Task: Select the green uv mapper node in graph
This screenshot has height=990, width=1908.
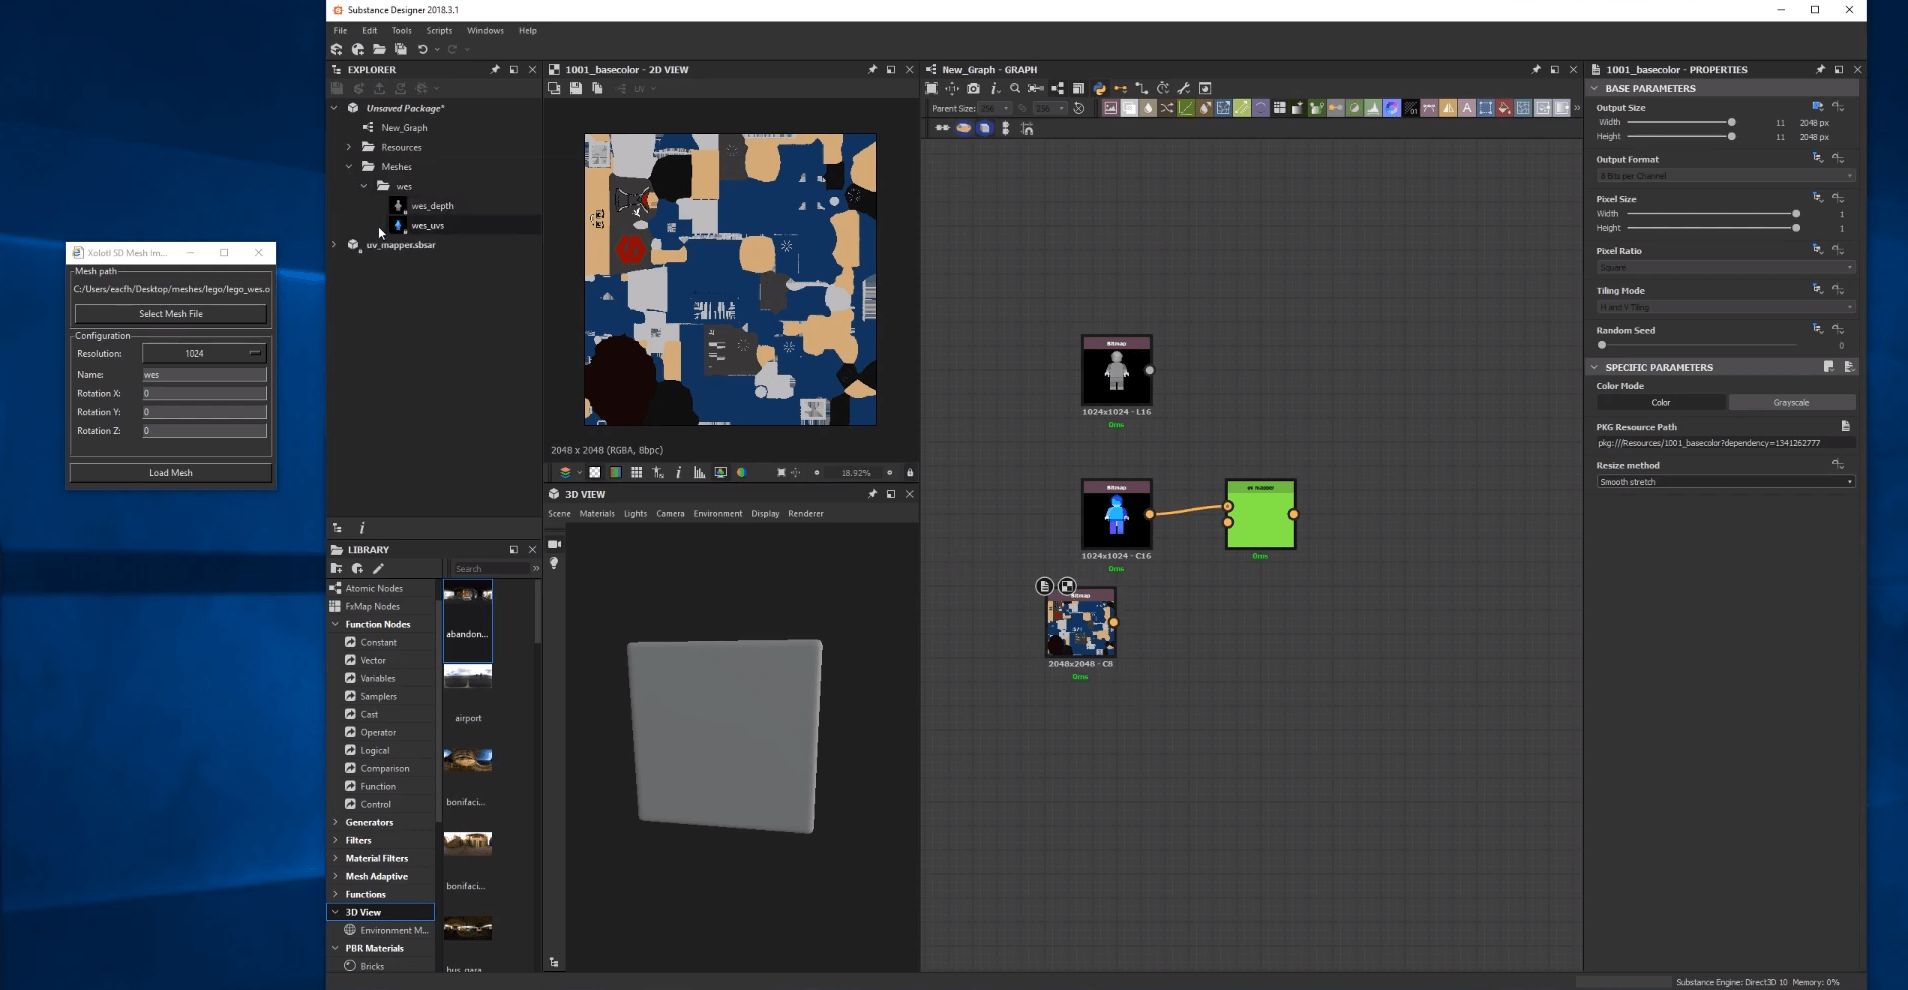Action: pyautogui.click(x=1260, y=514)
